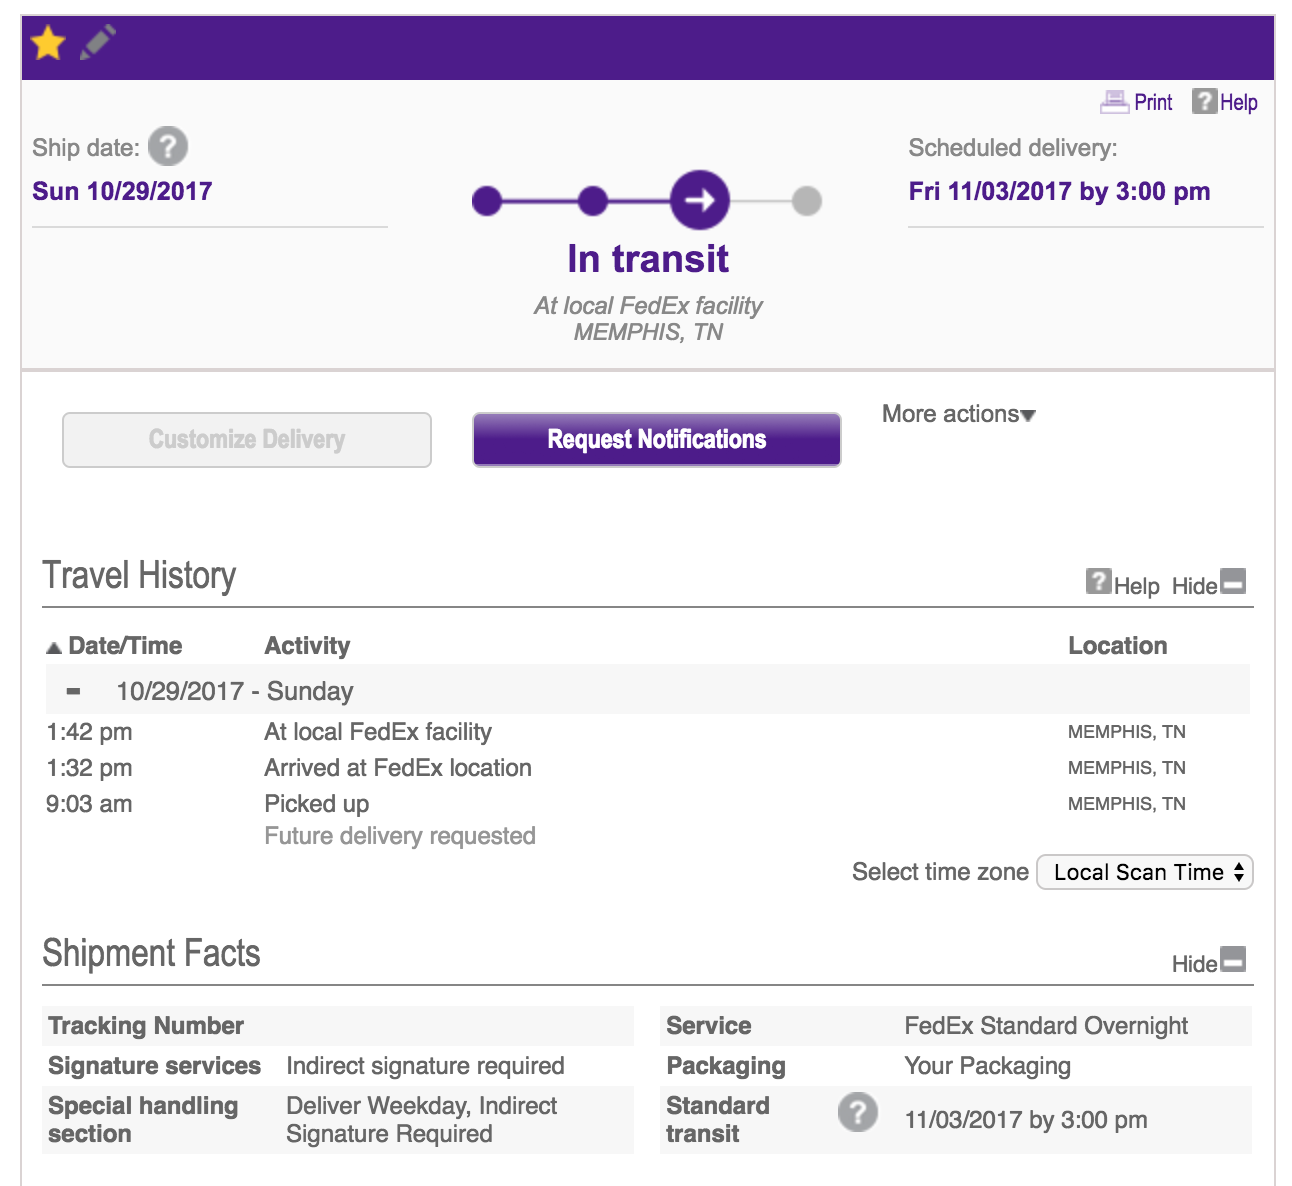The height and width of the screenshot is (1186, 1292).
Task: Click the Customize Delivery button
Action: coord(247,439)
